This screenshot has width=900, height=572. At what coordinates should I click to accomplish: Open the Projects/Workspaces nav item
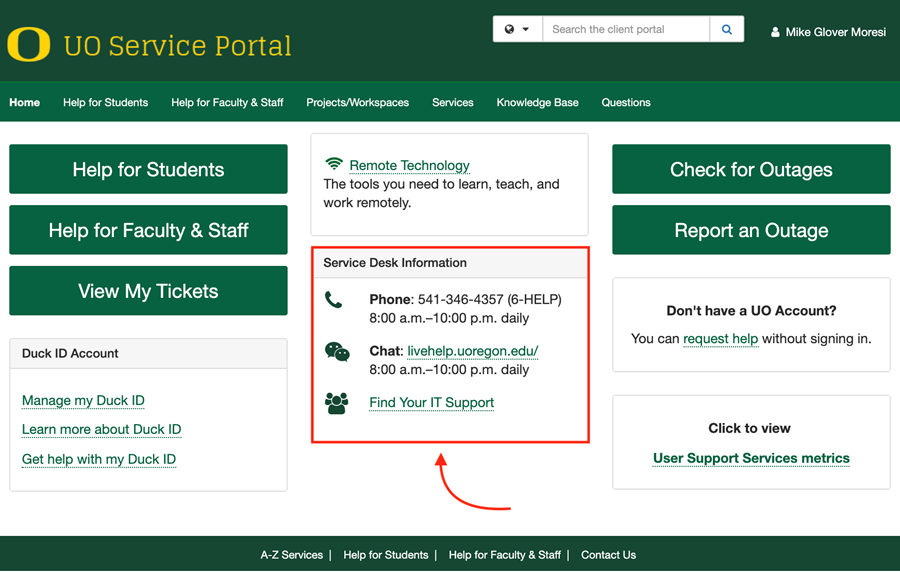(x=358, y=102)
